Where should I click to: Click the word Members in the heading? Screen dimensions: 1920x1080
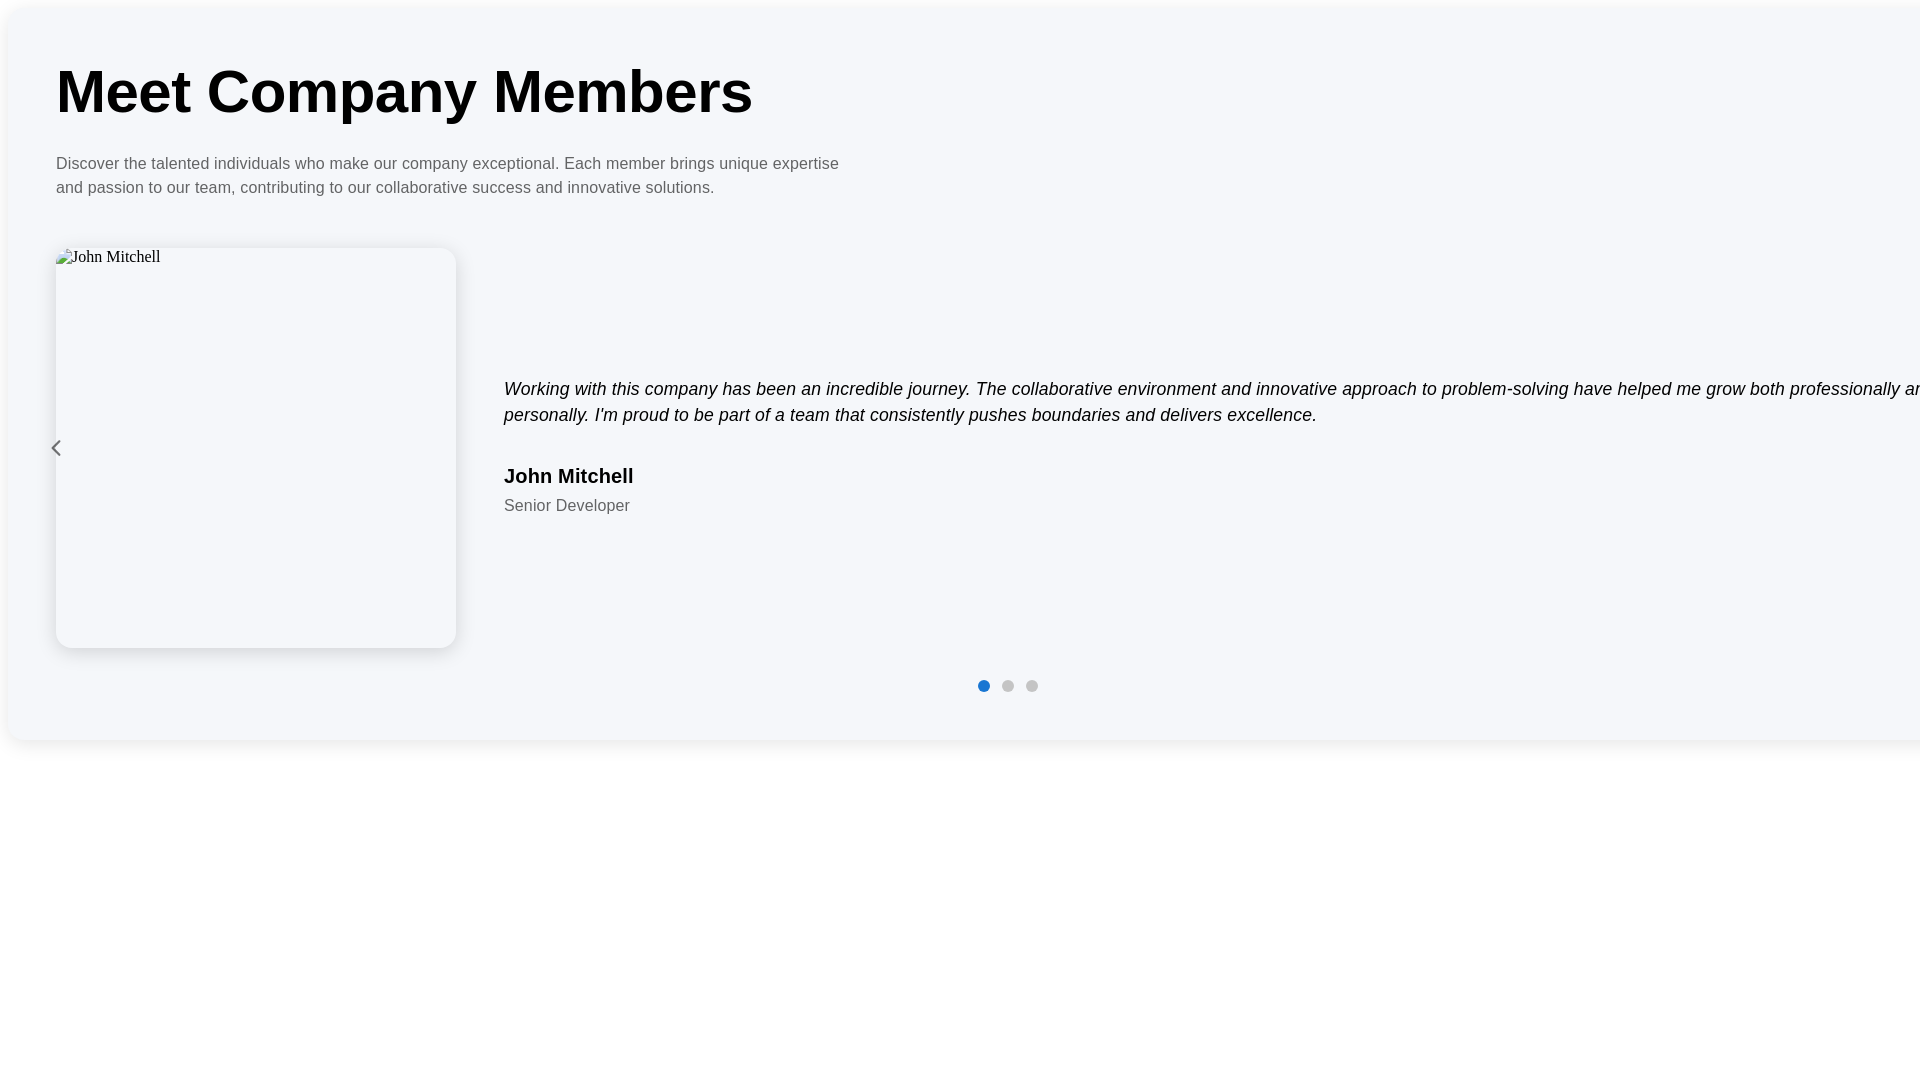(622, 92)
